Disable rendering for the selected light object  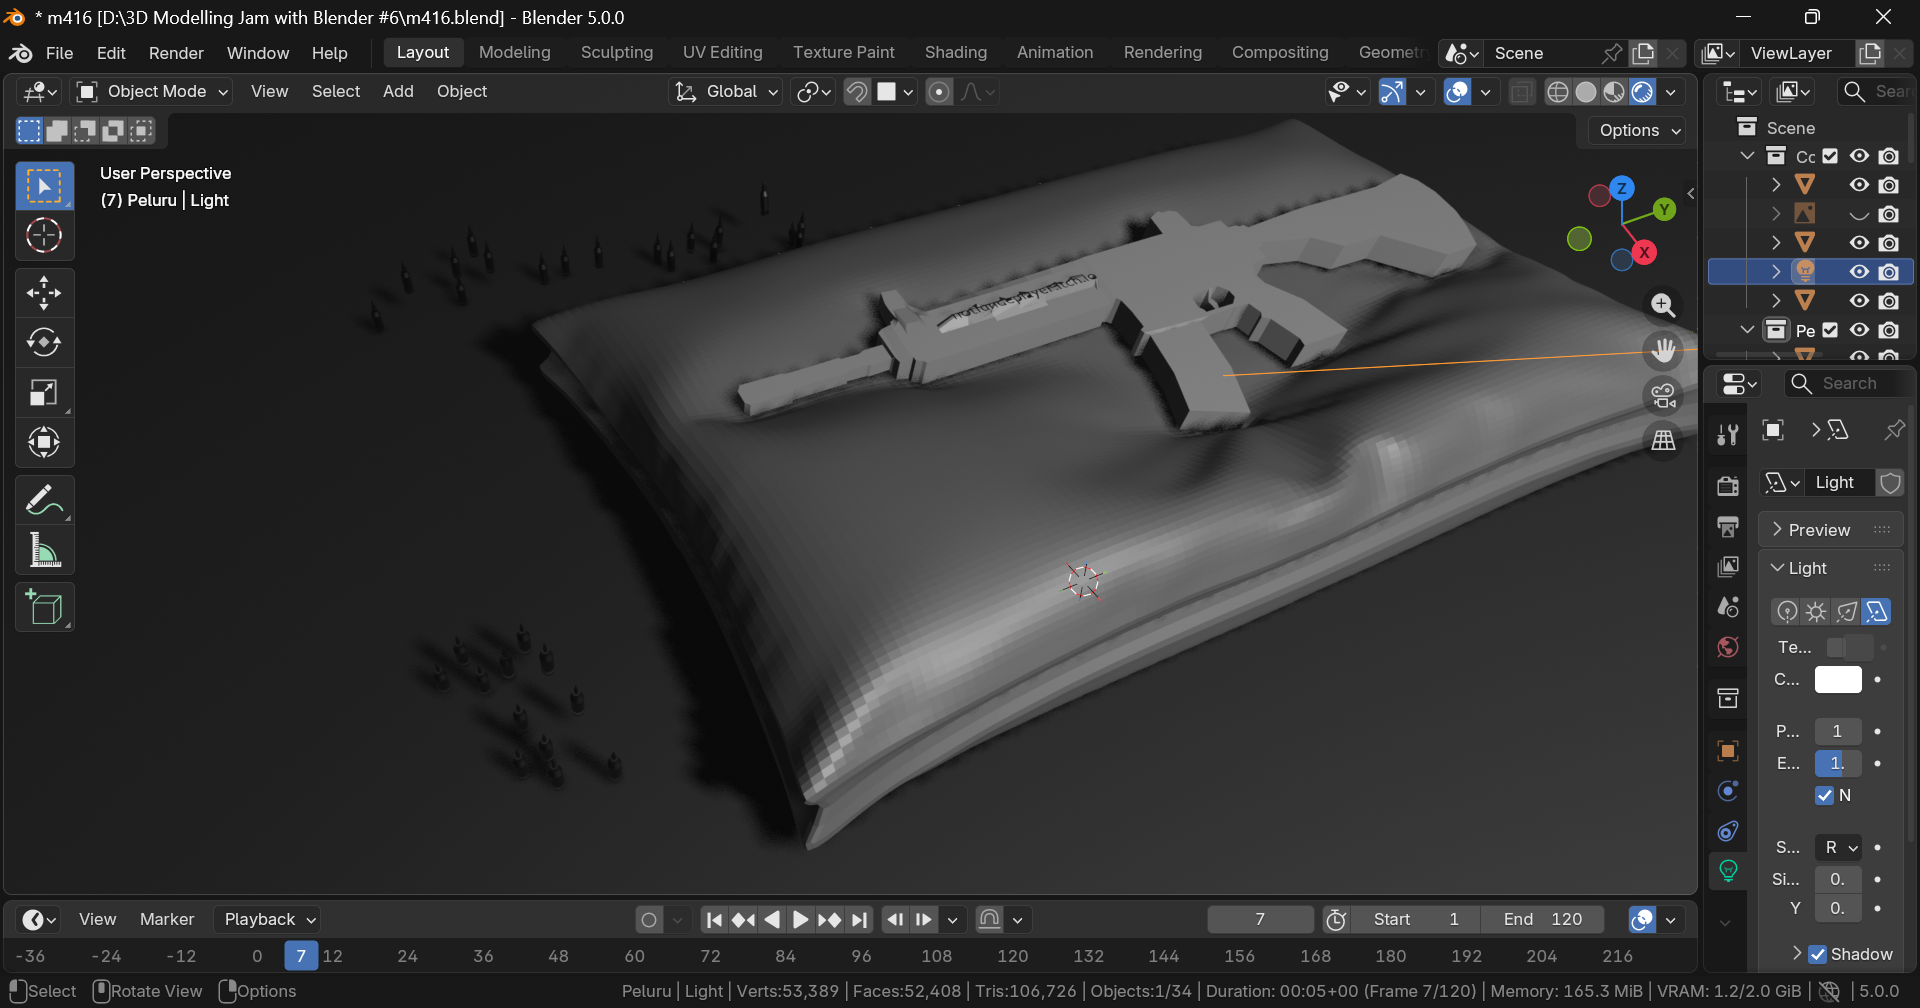tap(1889, 271)
